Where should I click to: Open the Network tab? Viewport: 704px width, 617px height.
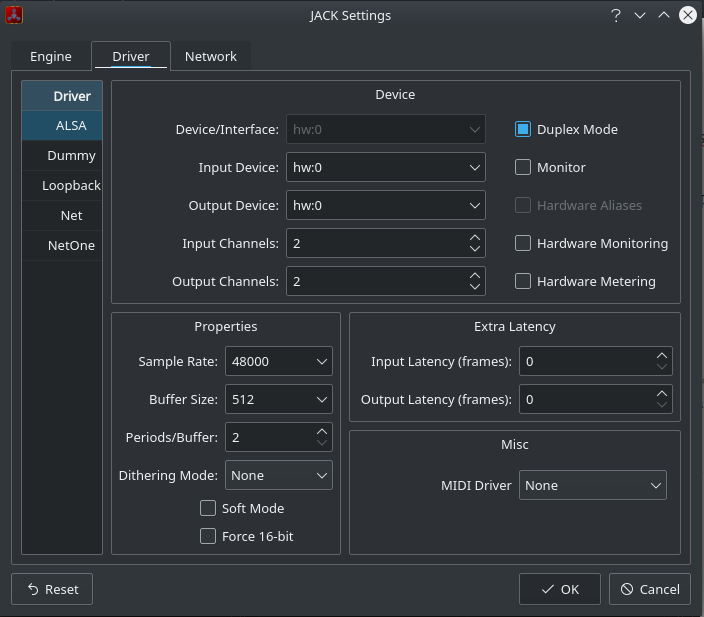(211, 57)
